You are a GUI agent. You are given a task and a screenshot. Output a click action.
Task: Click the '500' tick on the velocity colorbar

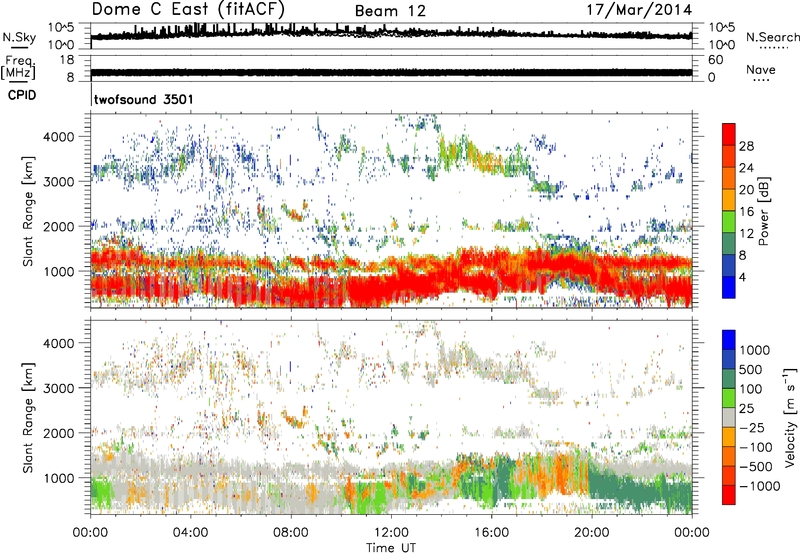click(x=751, y=370)
